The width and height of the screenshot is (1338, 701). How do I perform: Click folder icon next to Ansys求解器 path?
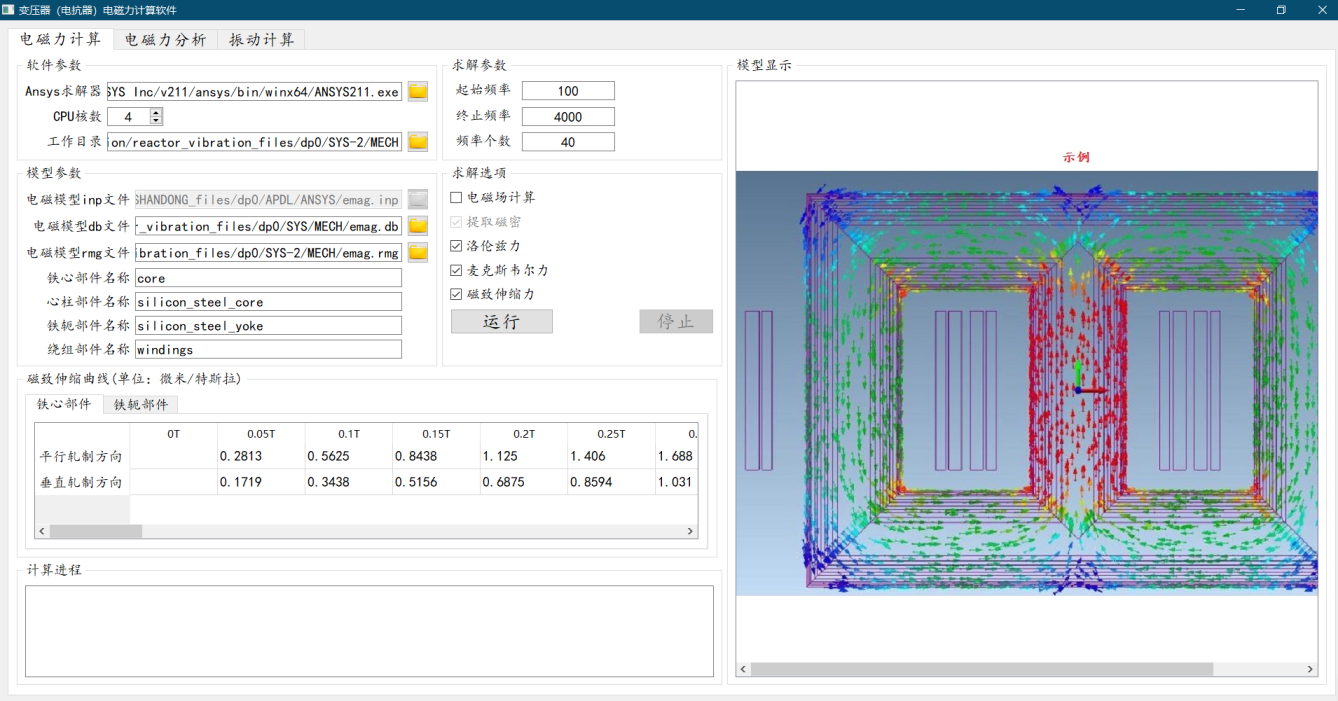(x=417, y=92)
